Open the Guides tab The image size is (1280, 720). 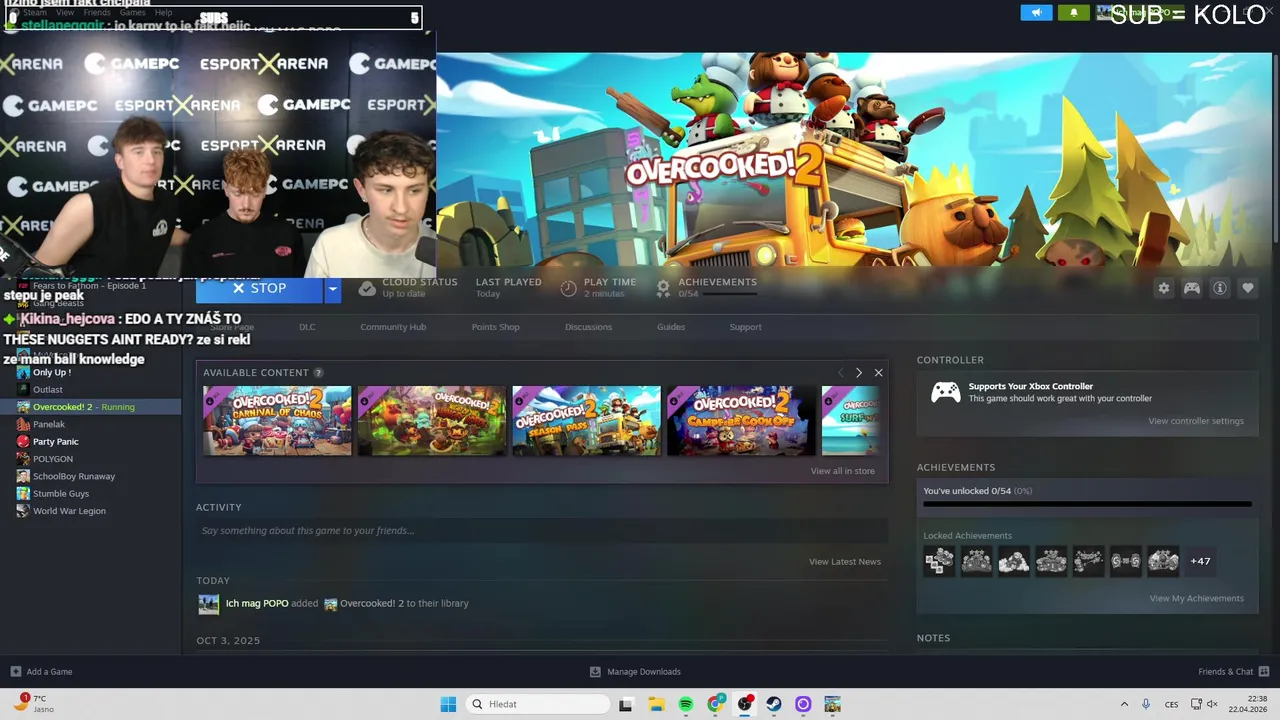671,327
